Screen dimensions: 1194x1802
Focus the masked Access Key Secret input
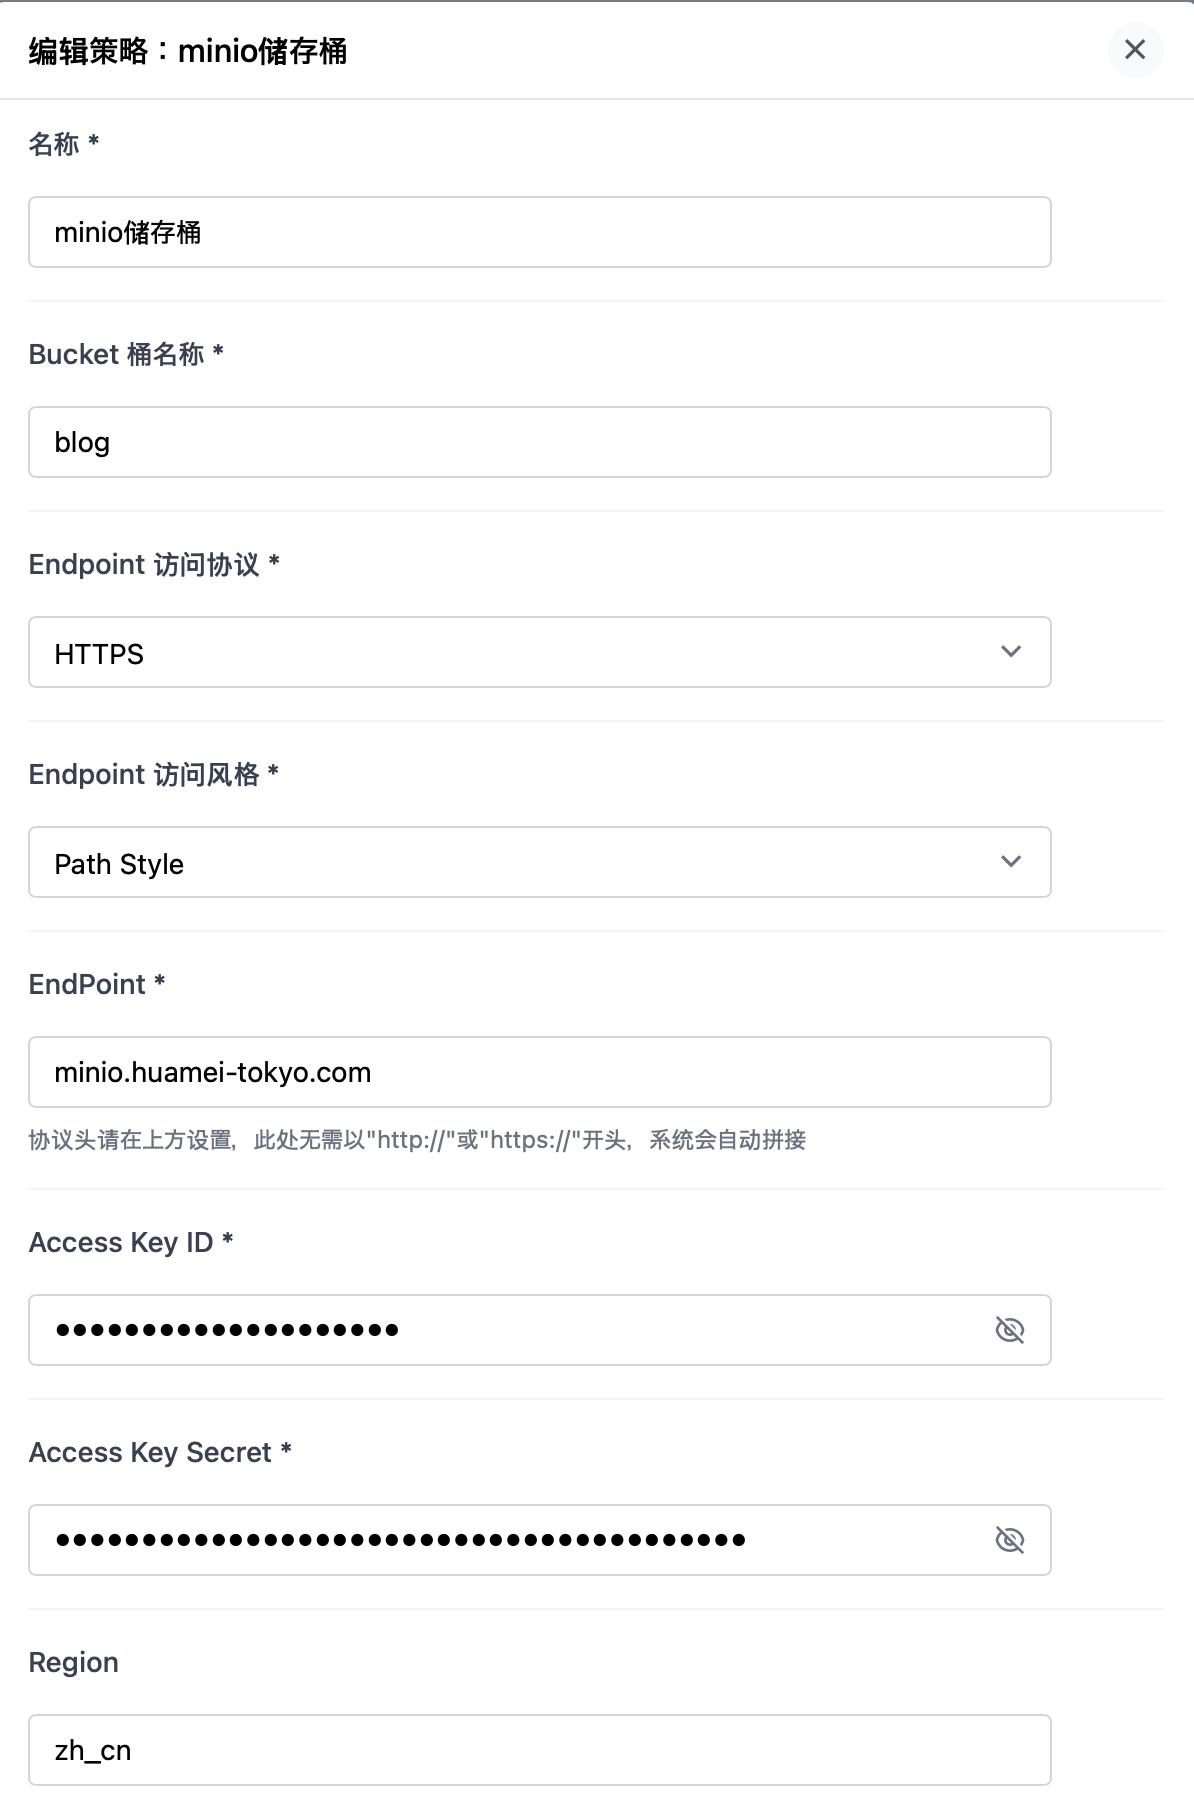[510, 1540]
